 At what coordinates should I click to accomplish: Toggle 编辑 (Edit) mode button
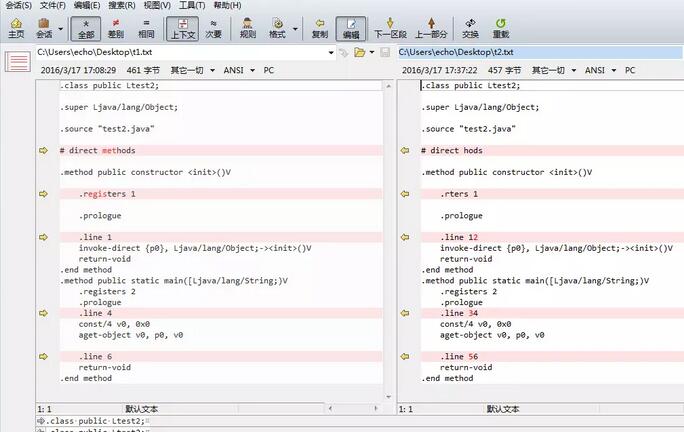(x=350, y=27)
